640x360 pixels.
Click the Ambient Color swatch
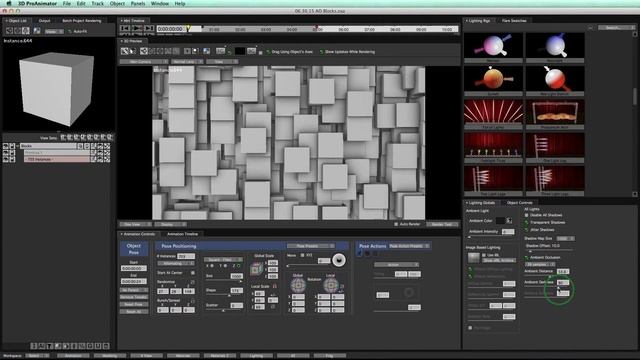tap(500, 220)
